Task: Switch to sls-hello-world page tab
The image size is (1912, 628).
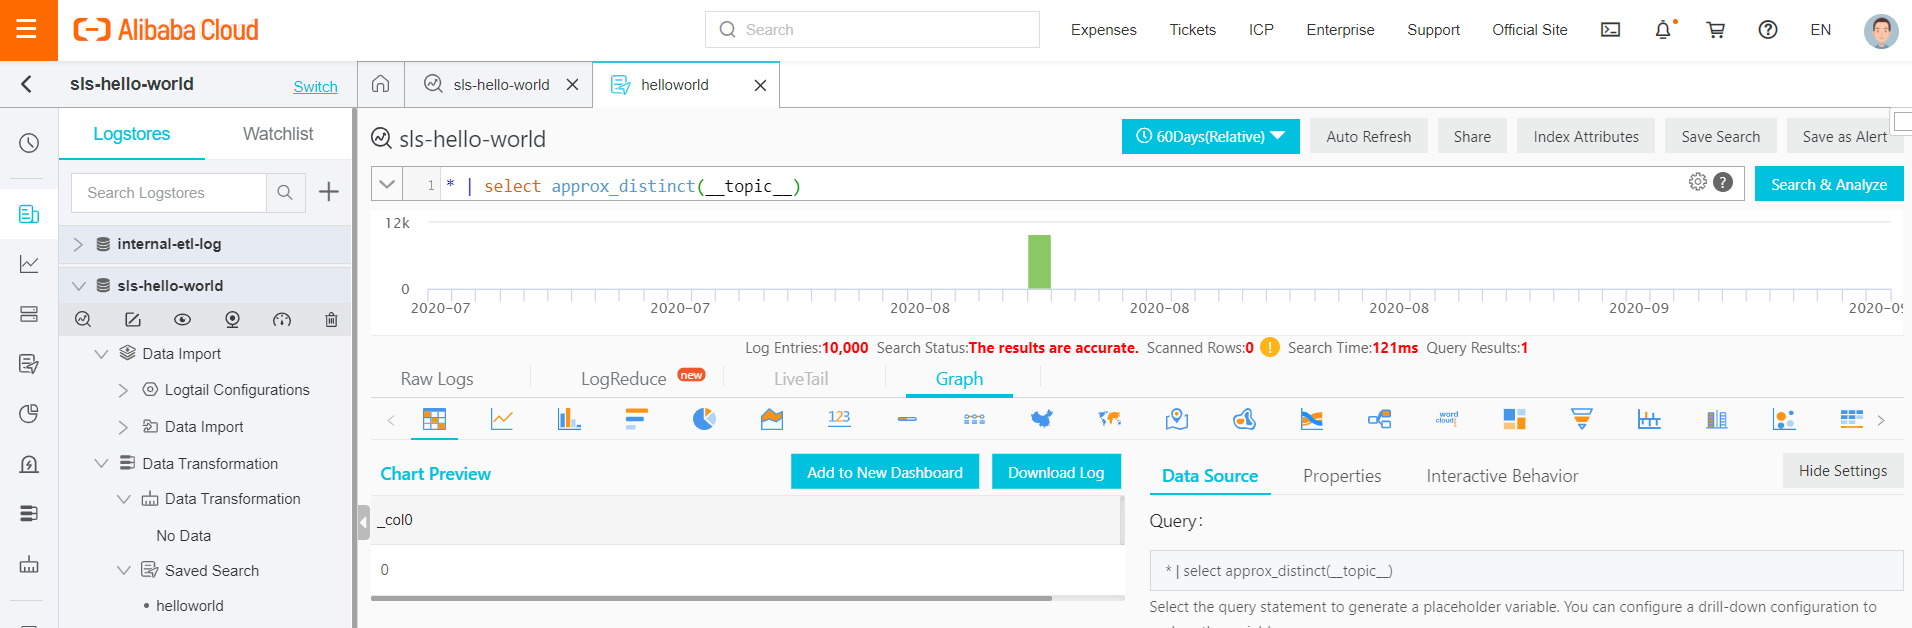Action: [x=501, y=85]
